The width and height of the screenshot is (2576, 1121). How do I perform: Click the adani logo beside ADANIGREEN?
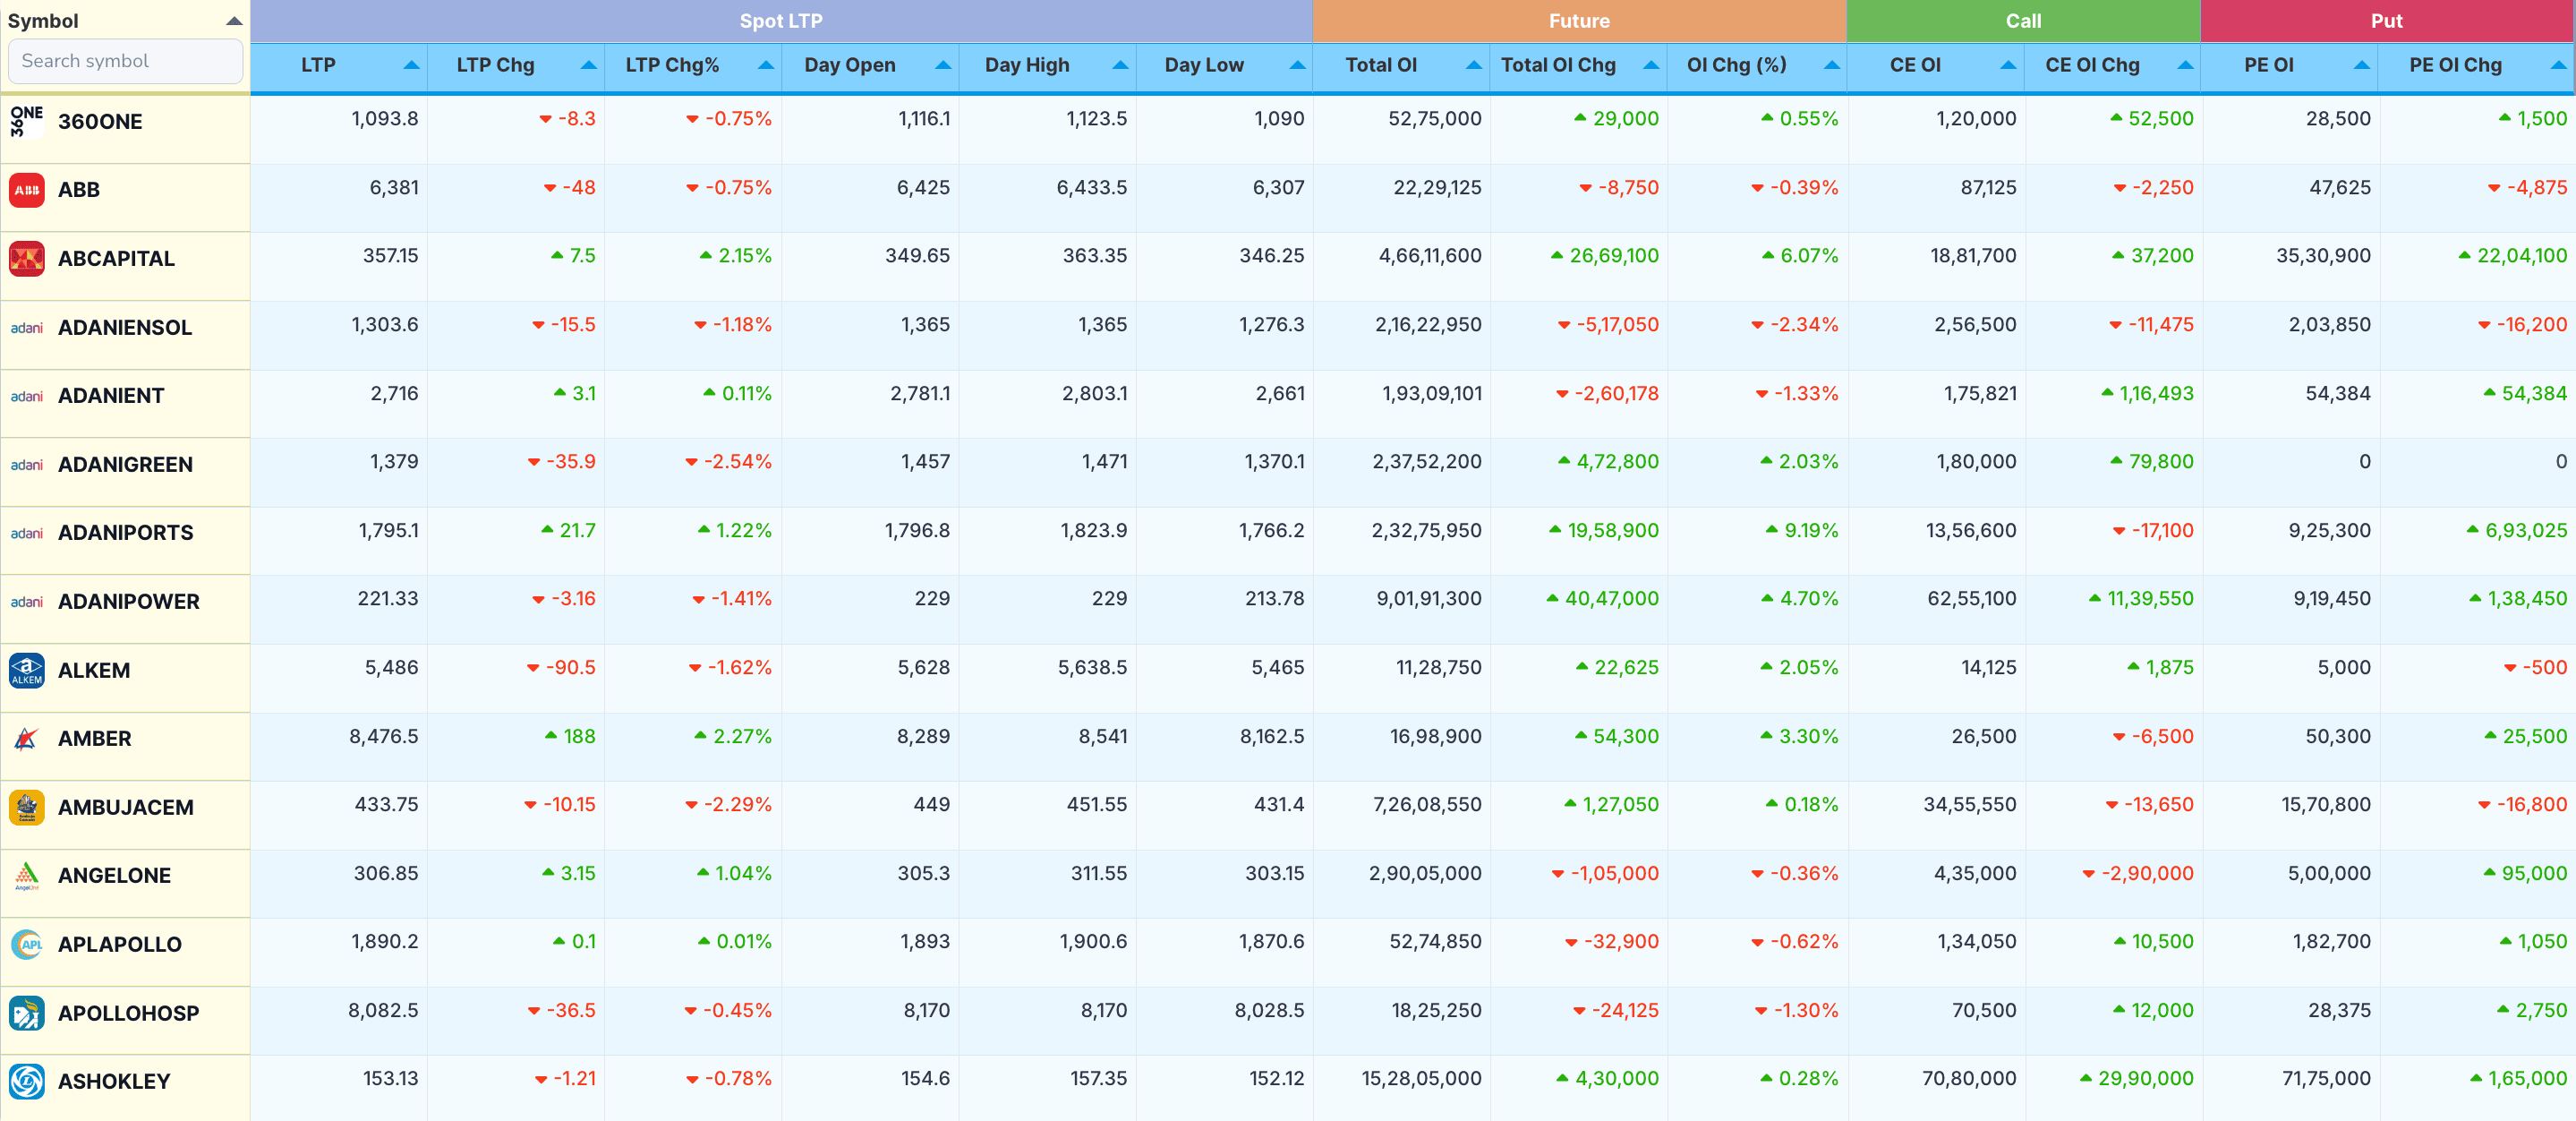(x=27, y=464)
